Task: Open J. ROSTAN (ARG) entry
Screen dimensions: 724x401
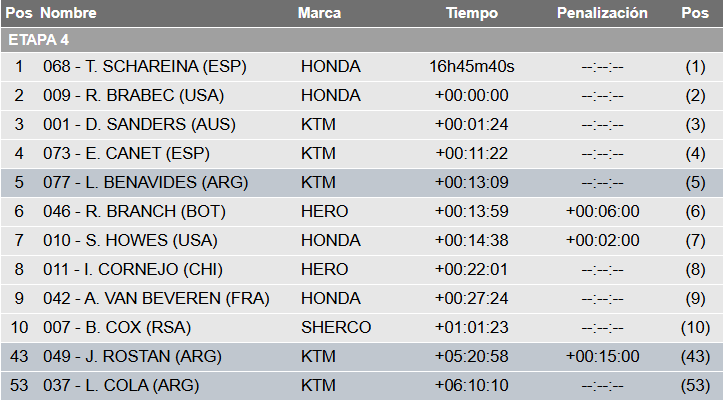Action: [133, 357]
